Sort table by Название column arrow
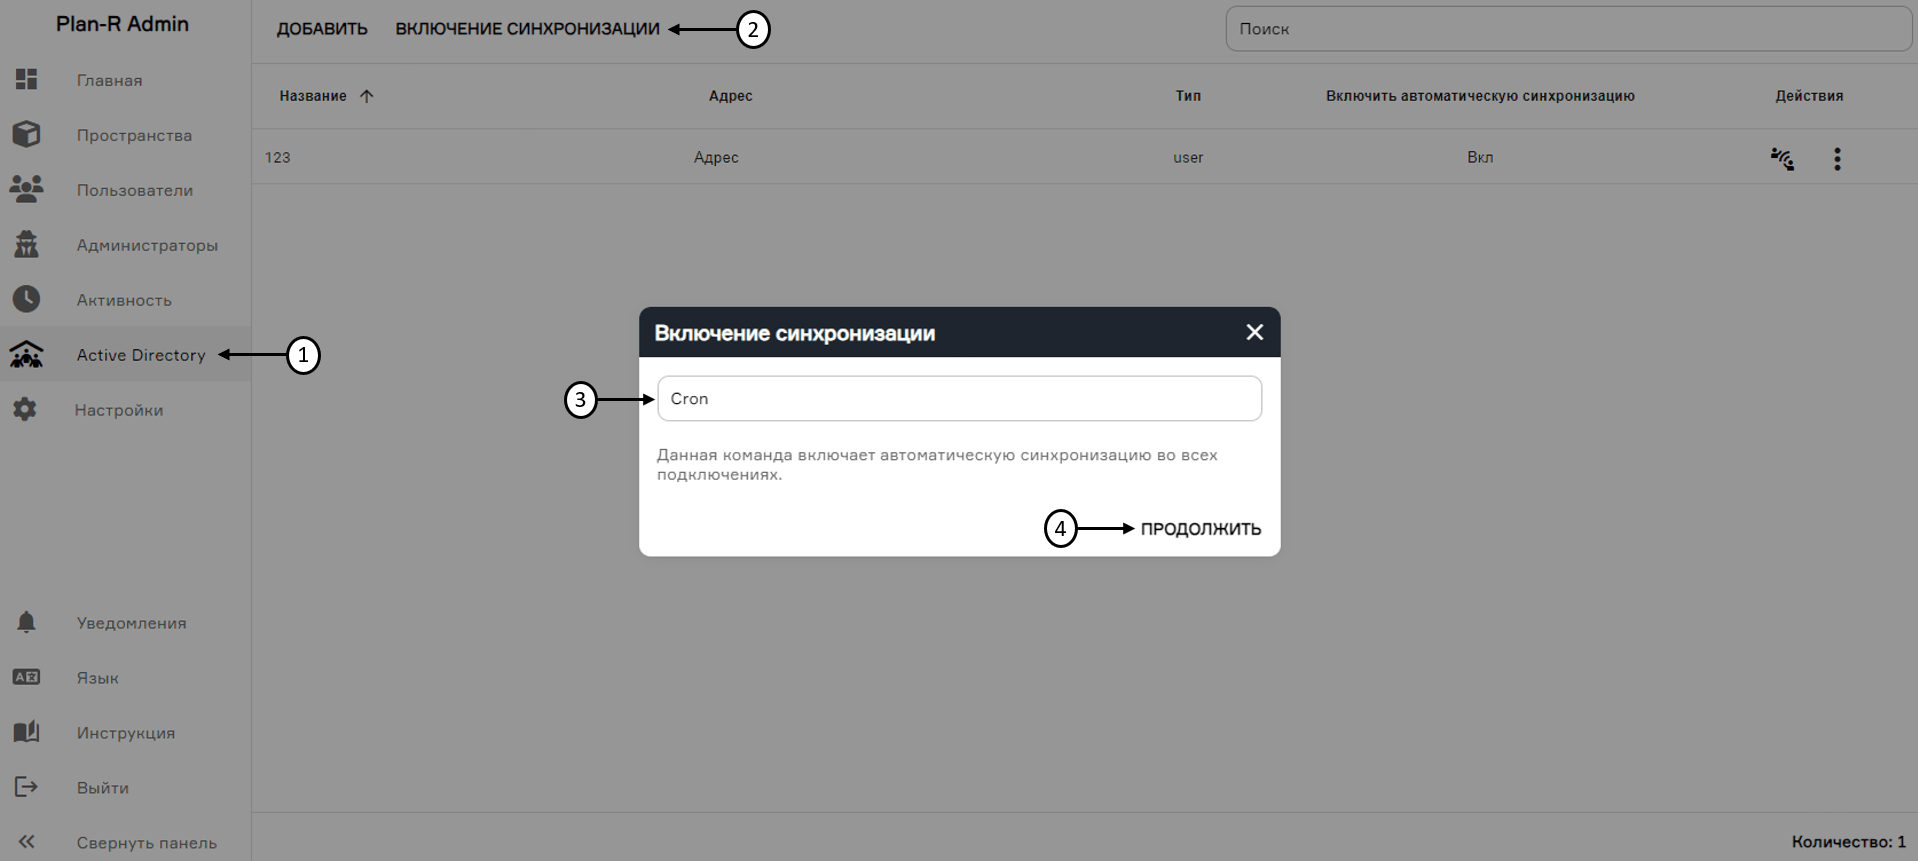 click(x=366, y=96)
